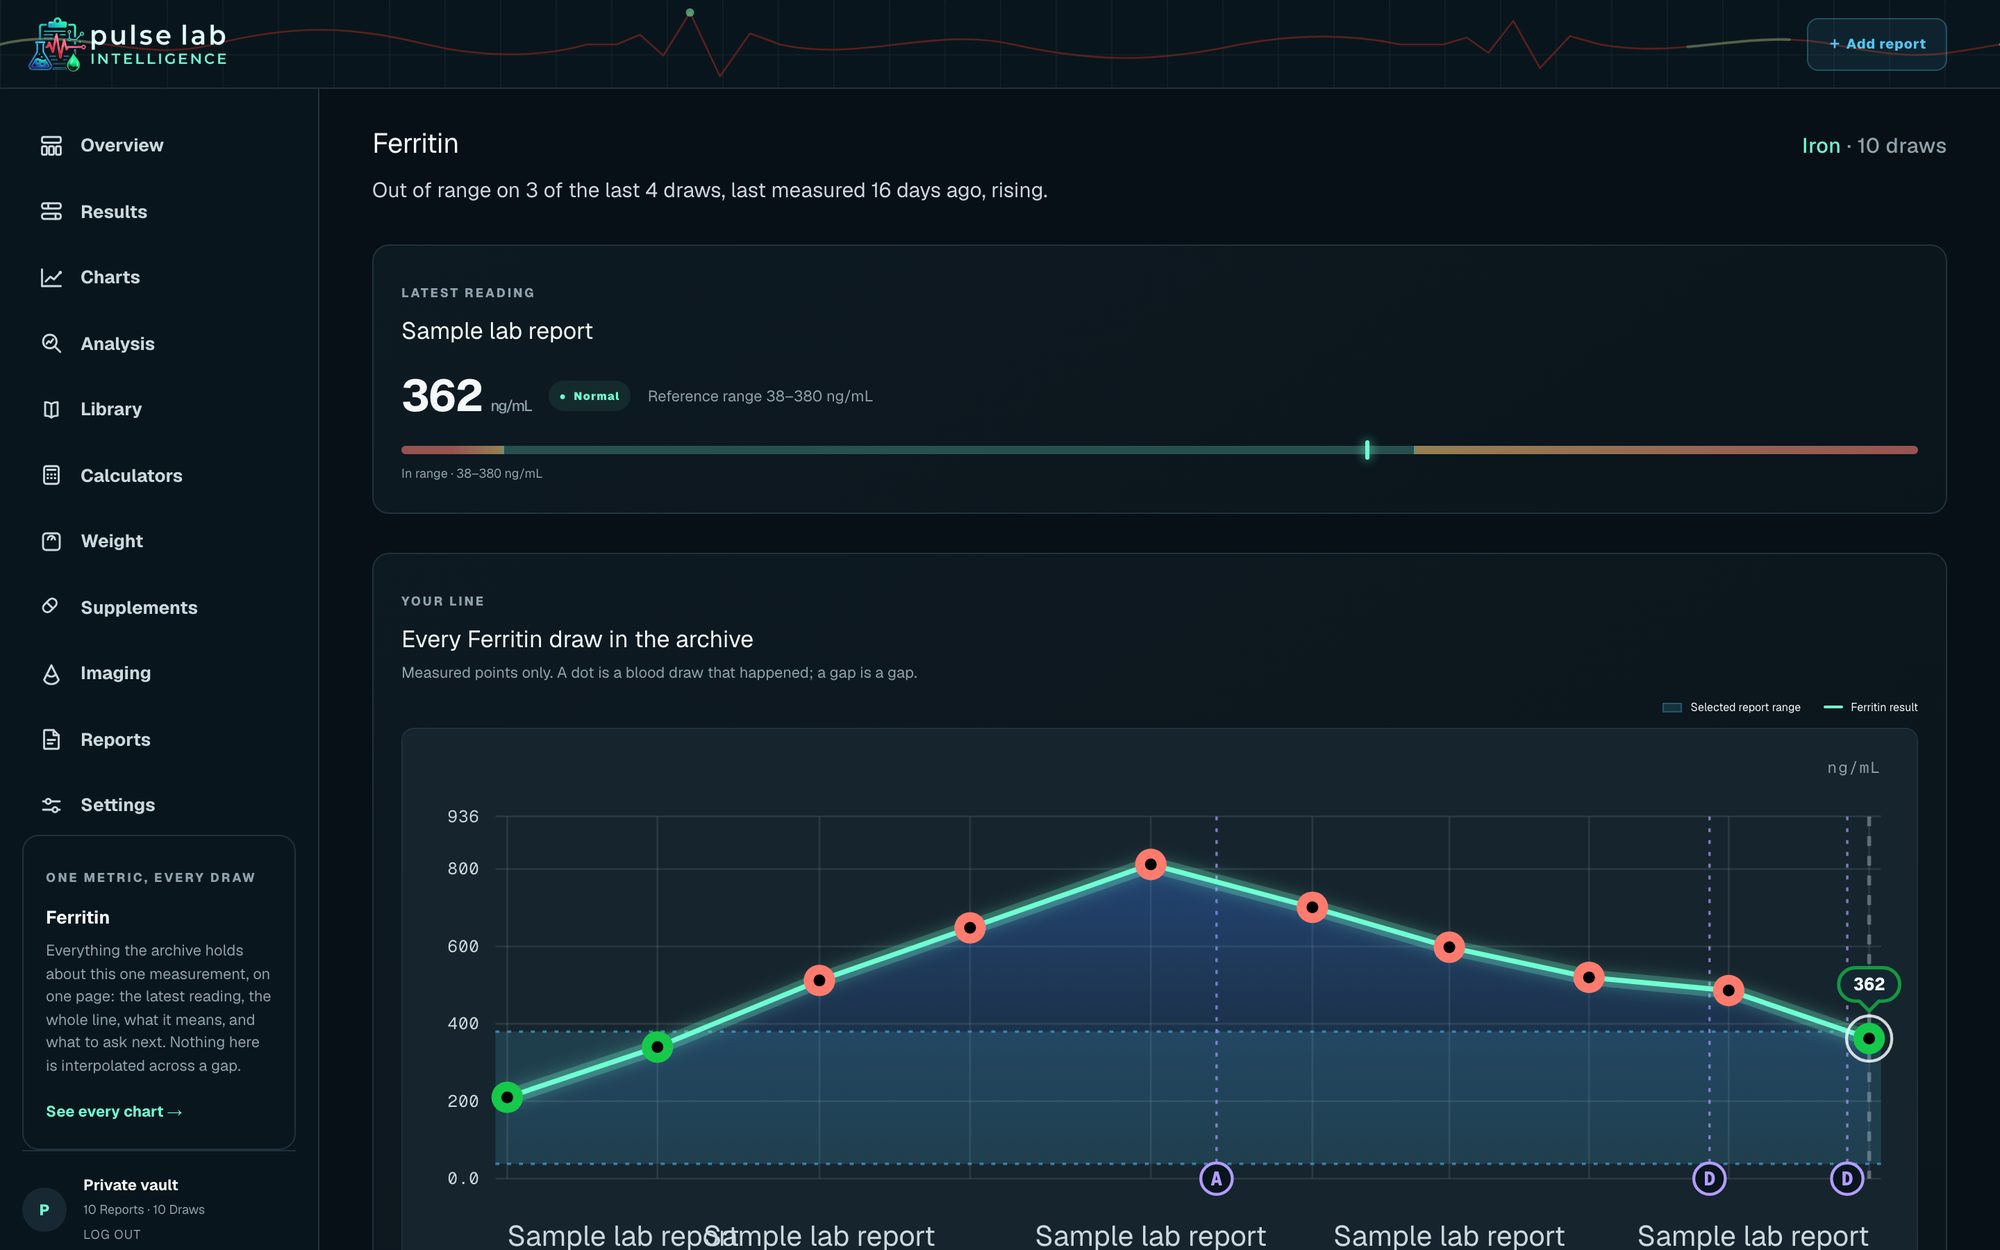The image size is (2000, 1250).
Task: Click the Analysis magnifier icon
Action: pyautogui.click(x=51, y=344)
